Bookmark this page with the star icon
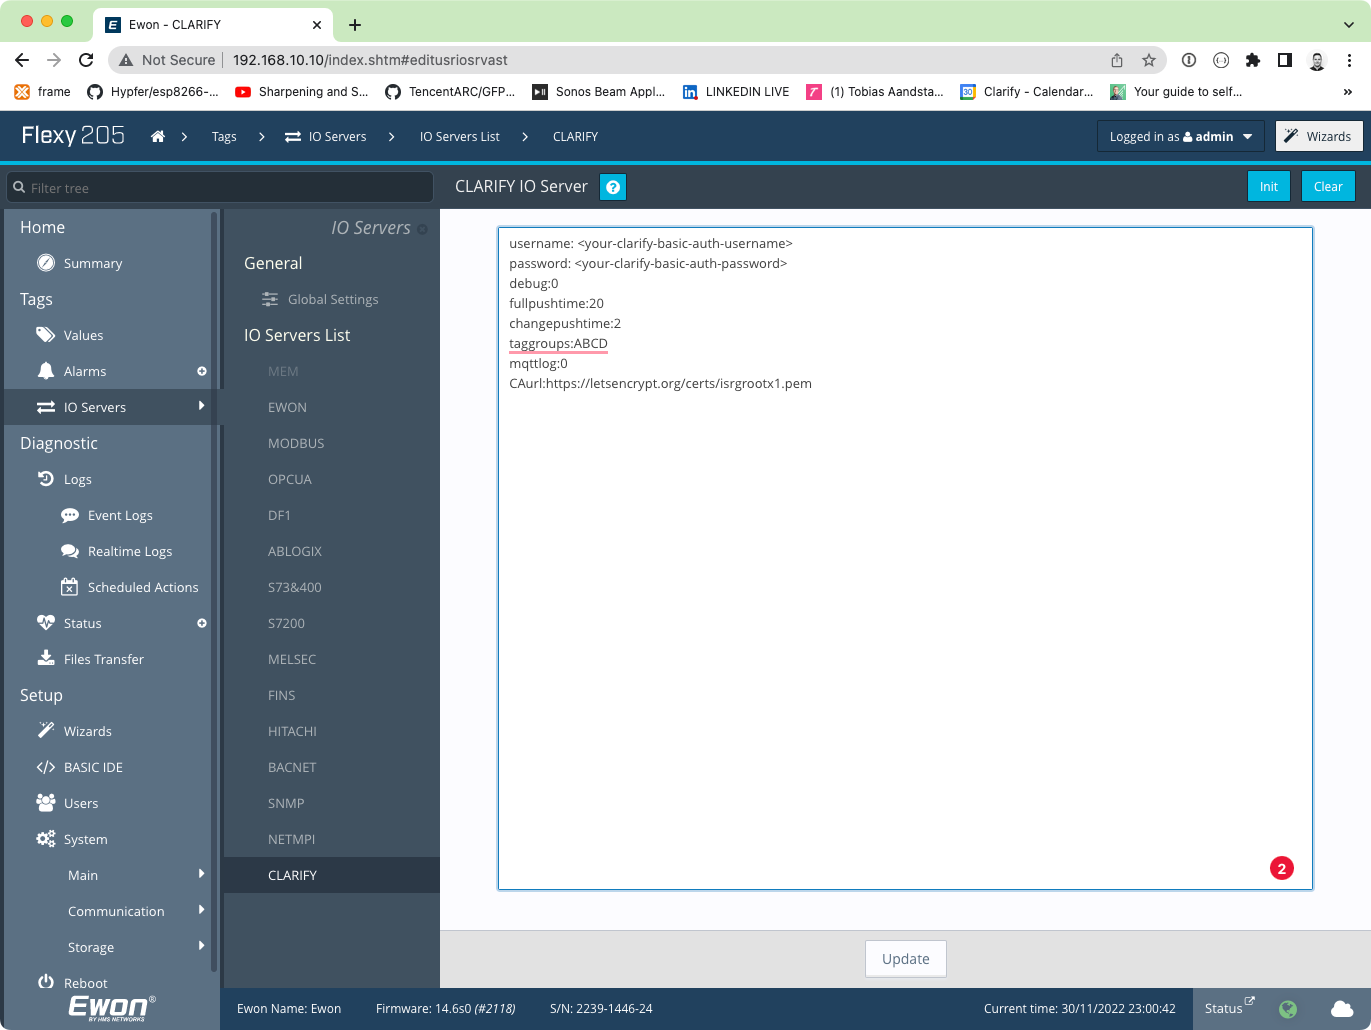1371x1030 pixels. 1149,60
